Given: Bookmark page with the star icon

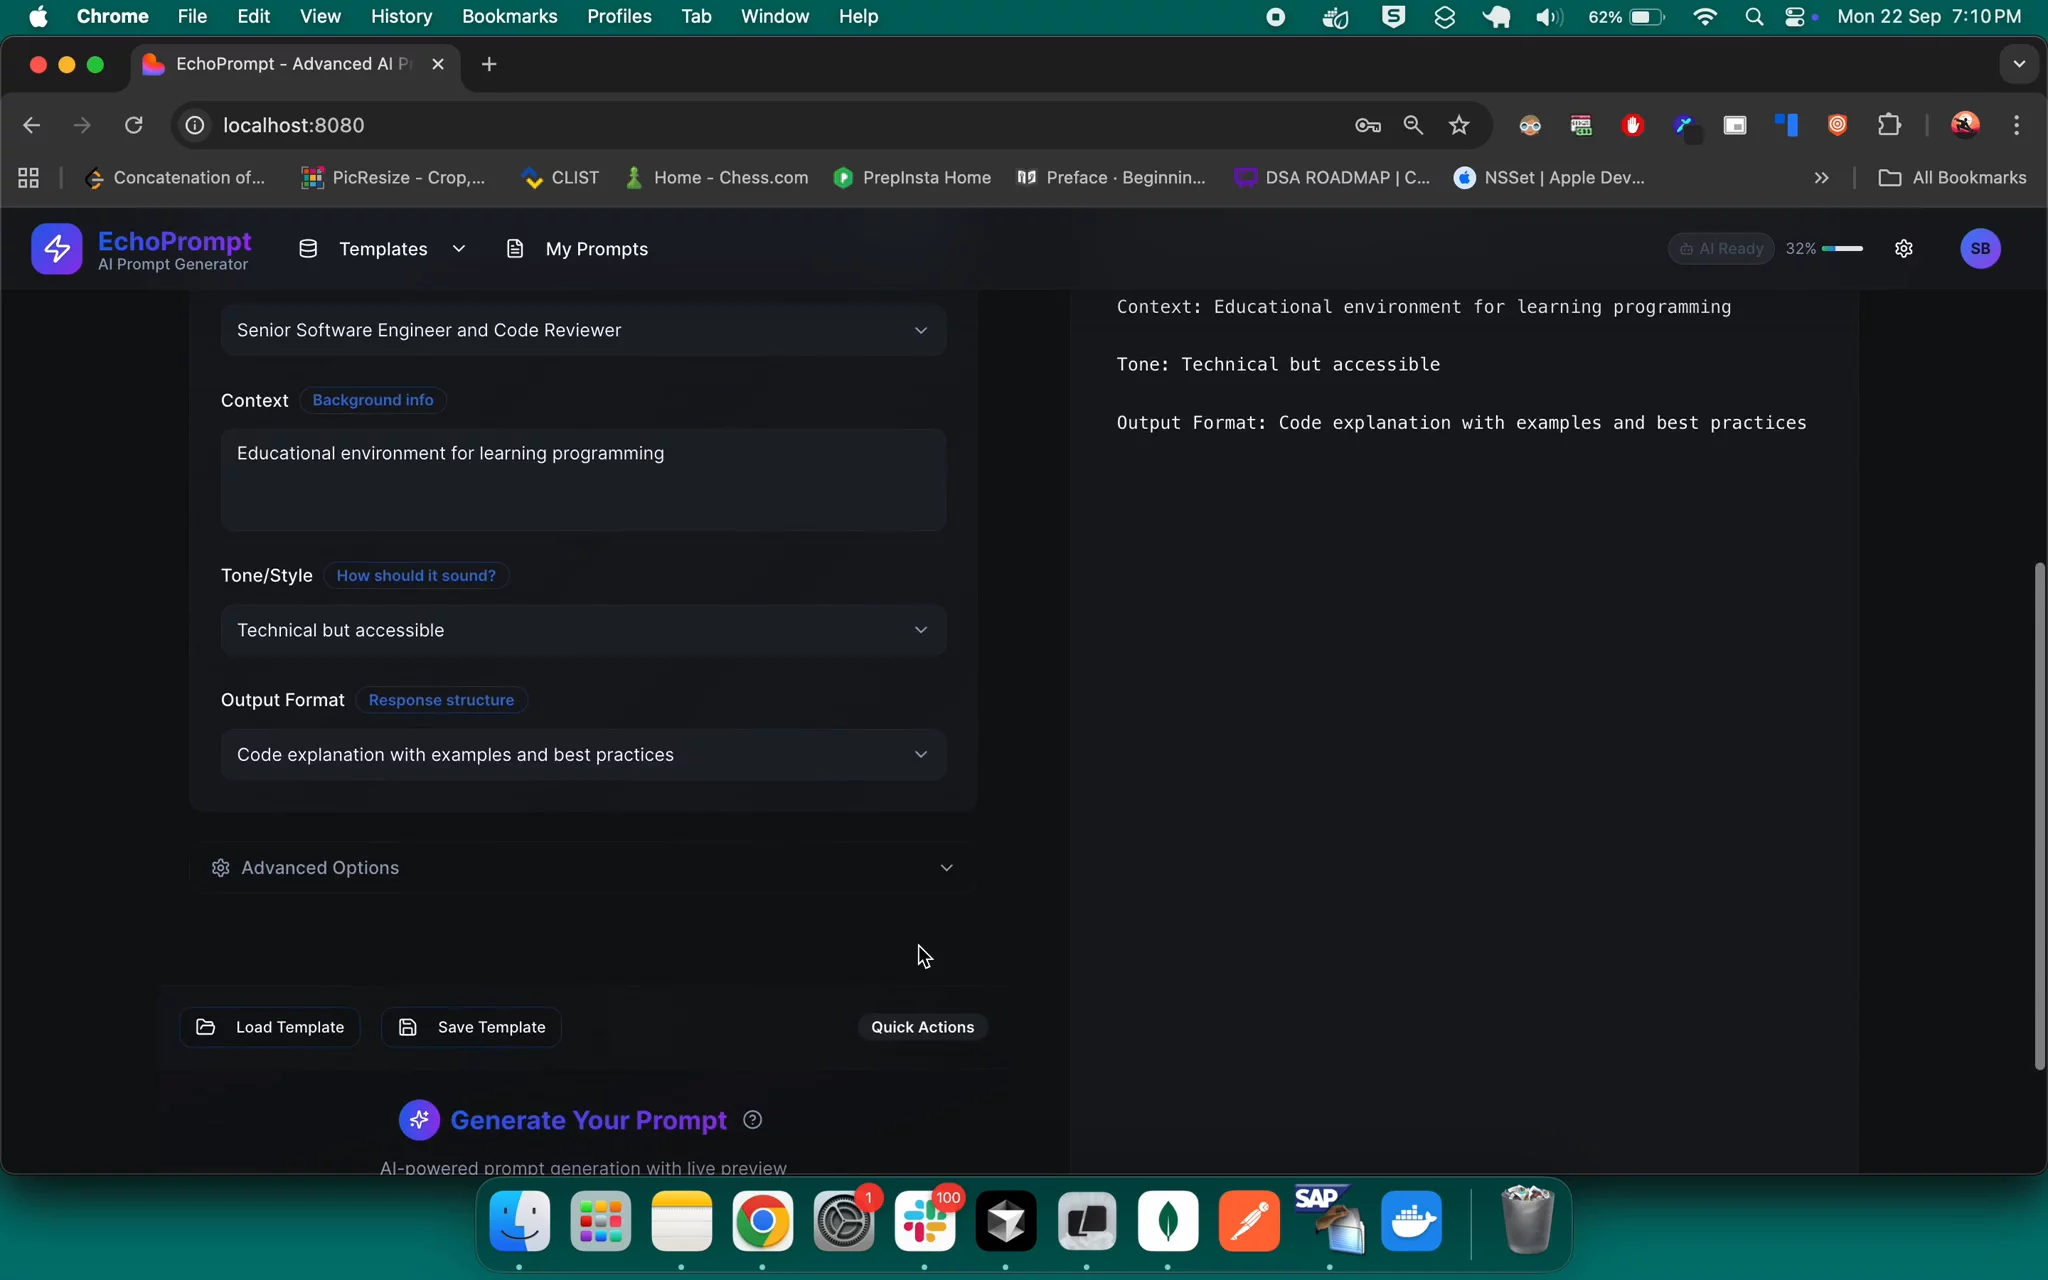Looking at the screenshot, I should coord(1459,125).
